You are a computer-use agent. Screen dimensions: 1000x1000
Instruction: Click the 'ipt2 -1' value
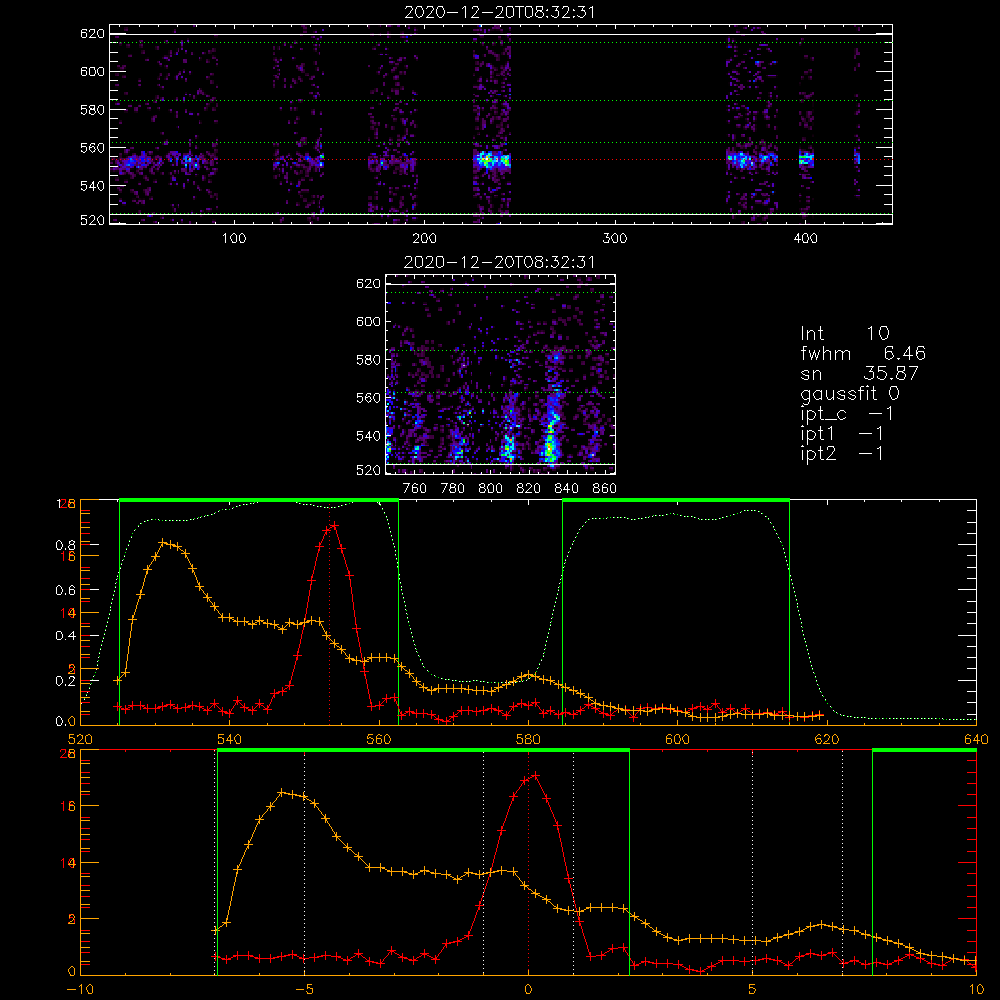[x=842, y=453]
